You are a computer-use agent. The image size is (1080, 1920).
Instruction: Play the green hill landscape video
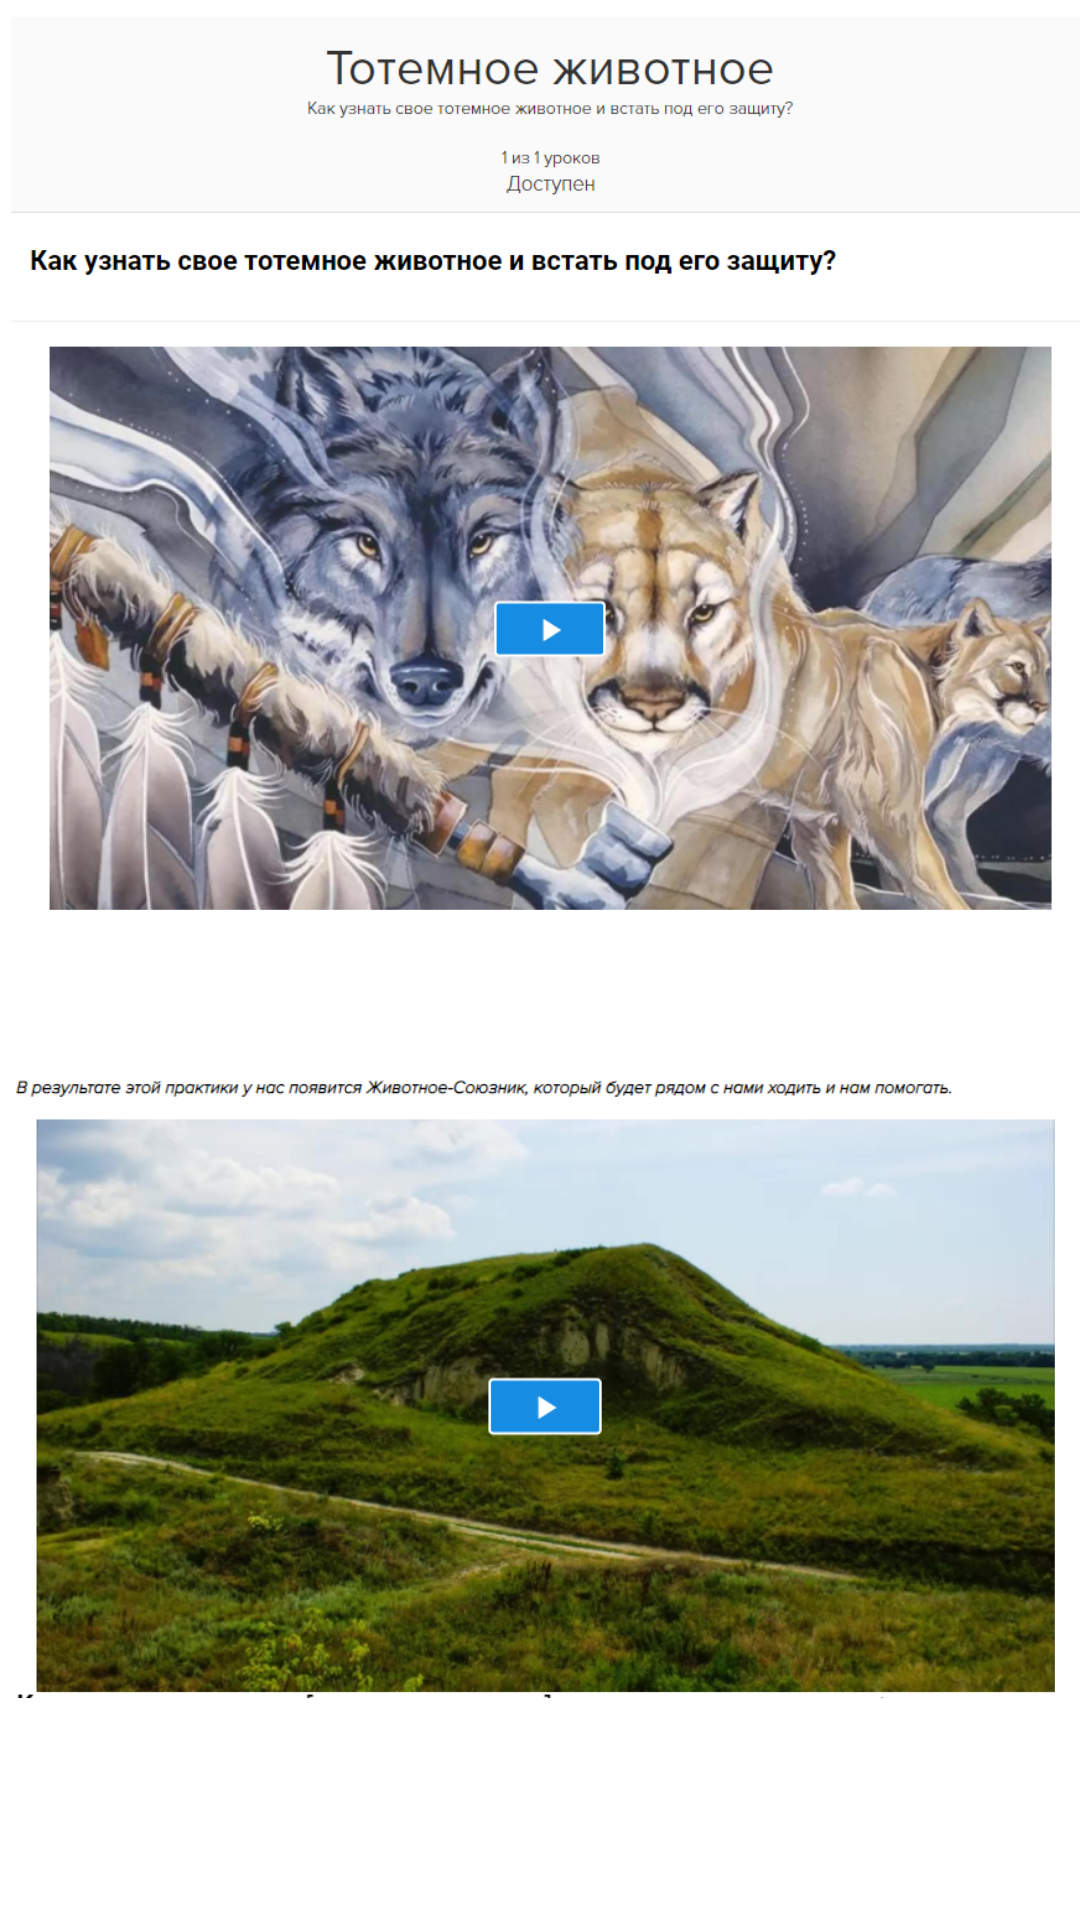545,1406
